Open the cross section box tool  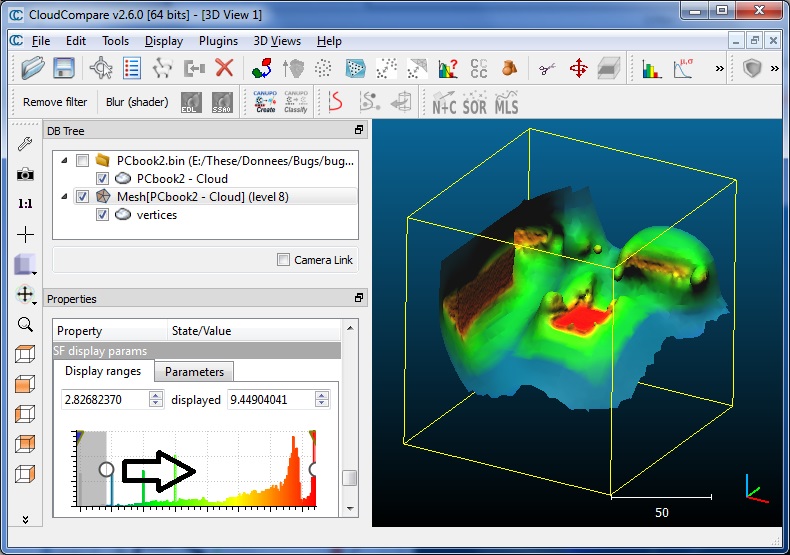coord(609,67)
